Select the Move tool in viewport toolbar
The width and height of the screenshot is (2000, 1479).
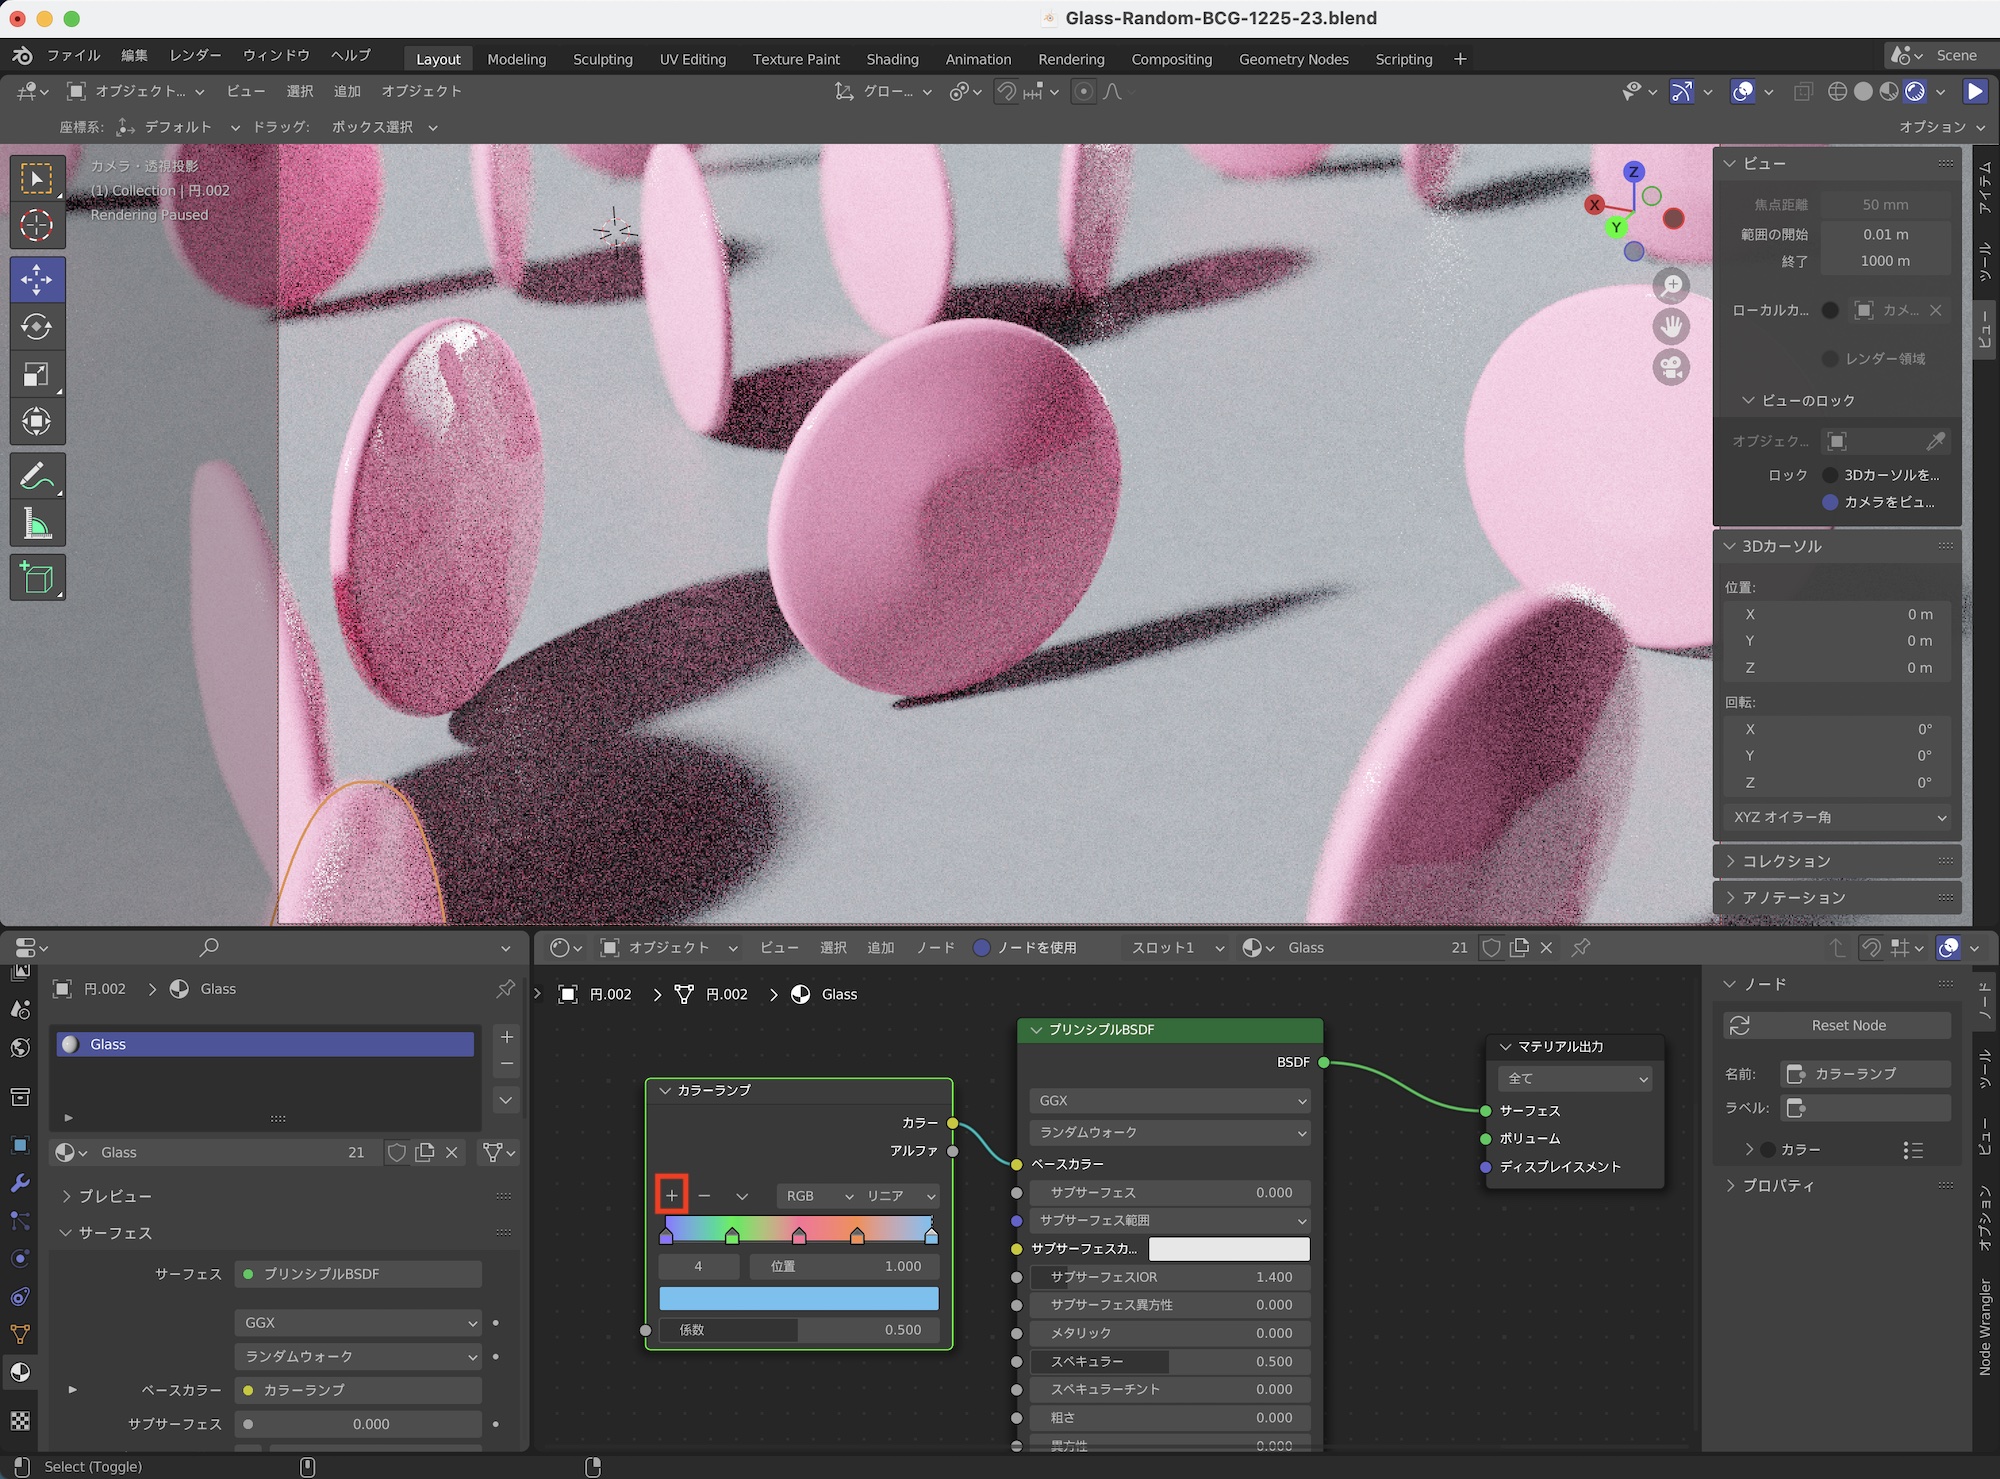click(x=37, y=279)
